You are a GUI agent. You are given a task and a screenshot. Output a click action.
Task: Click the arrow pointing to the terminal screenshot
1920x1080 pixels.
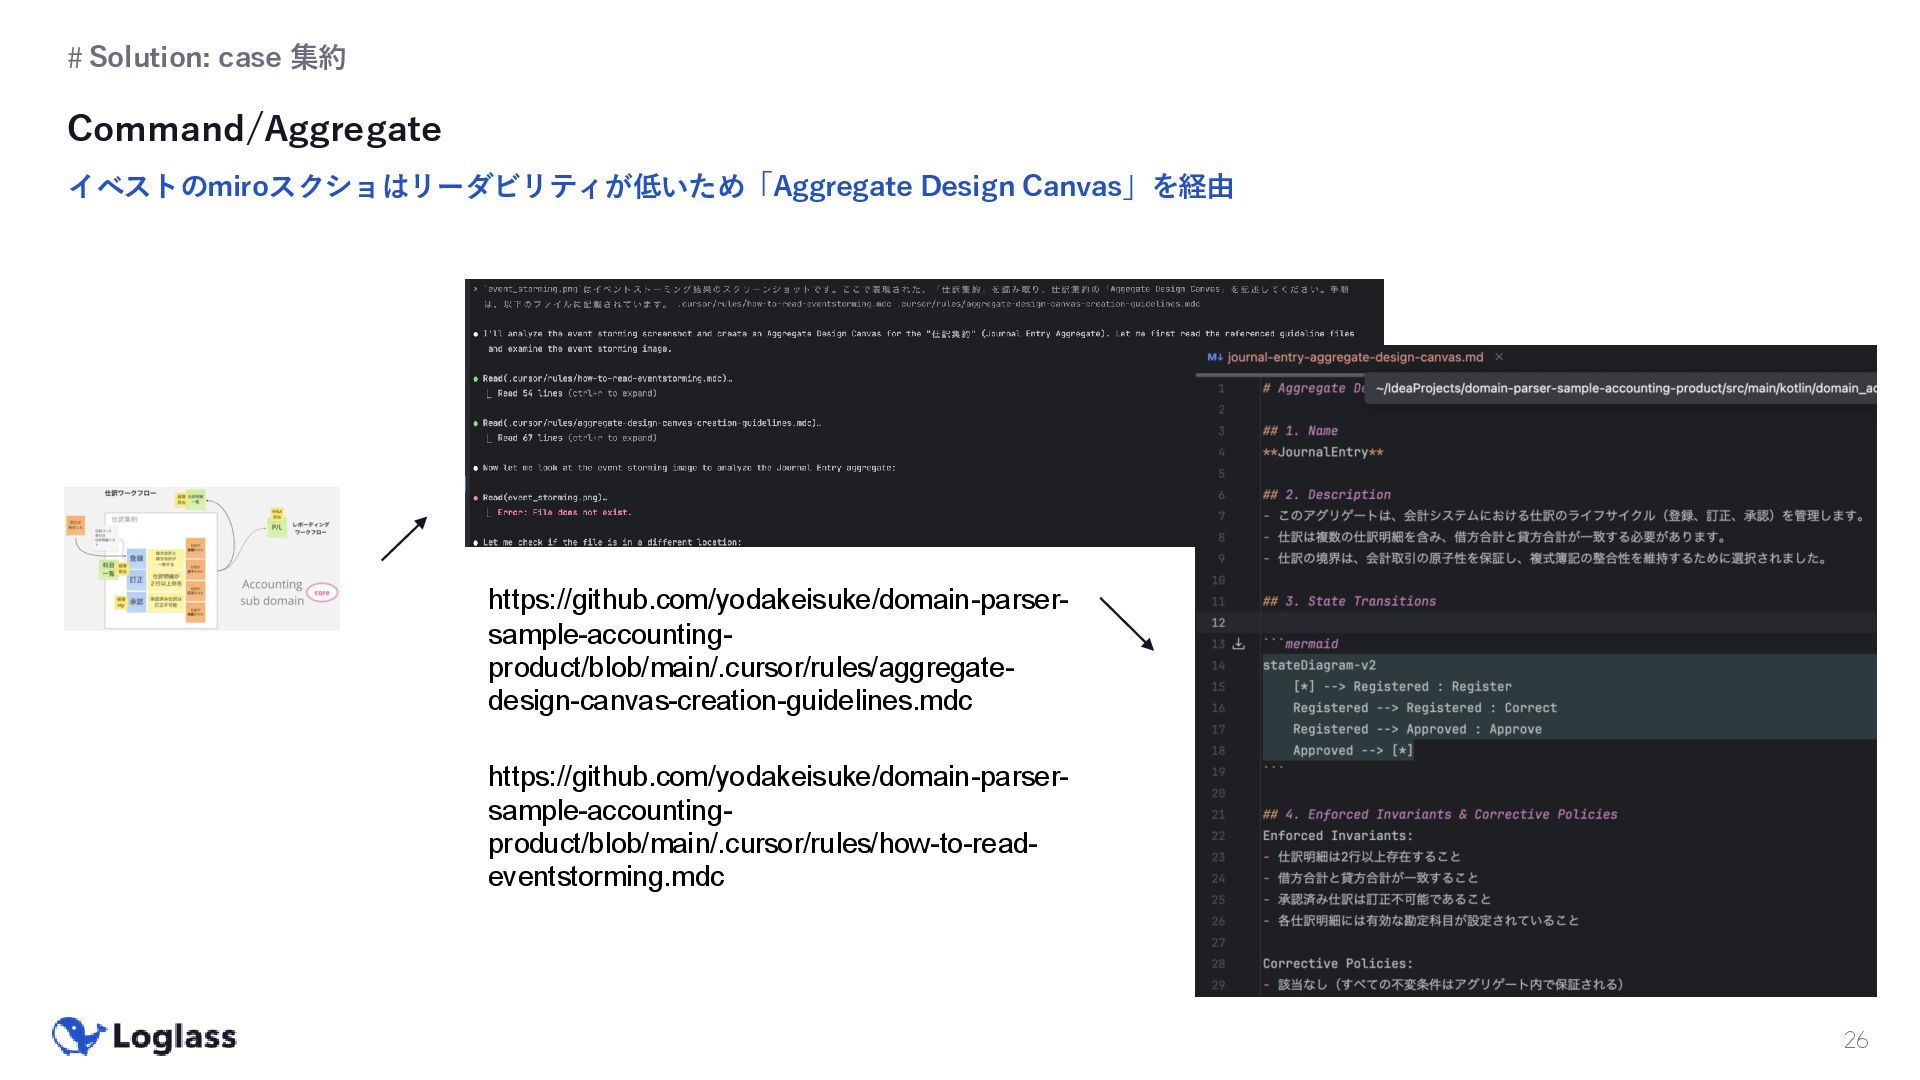click(x=404, y=539)
